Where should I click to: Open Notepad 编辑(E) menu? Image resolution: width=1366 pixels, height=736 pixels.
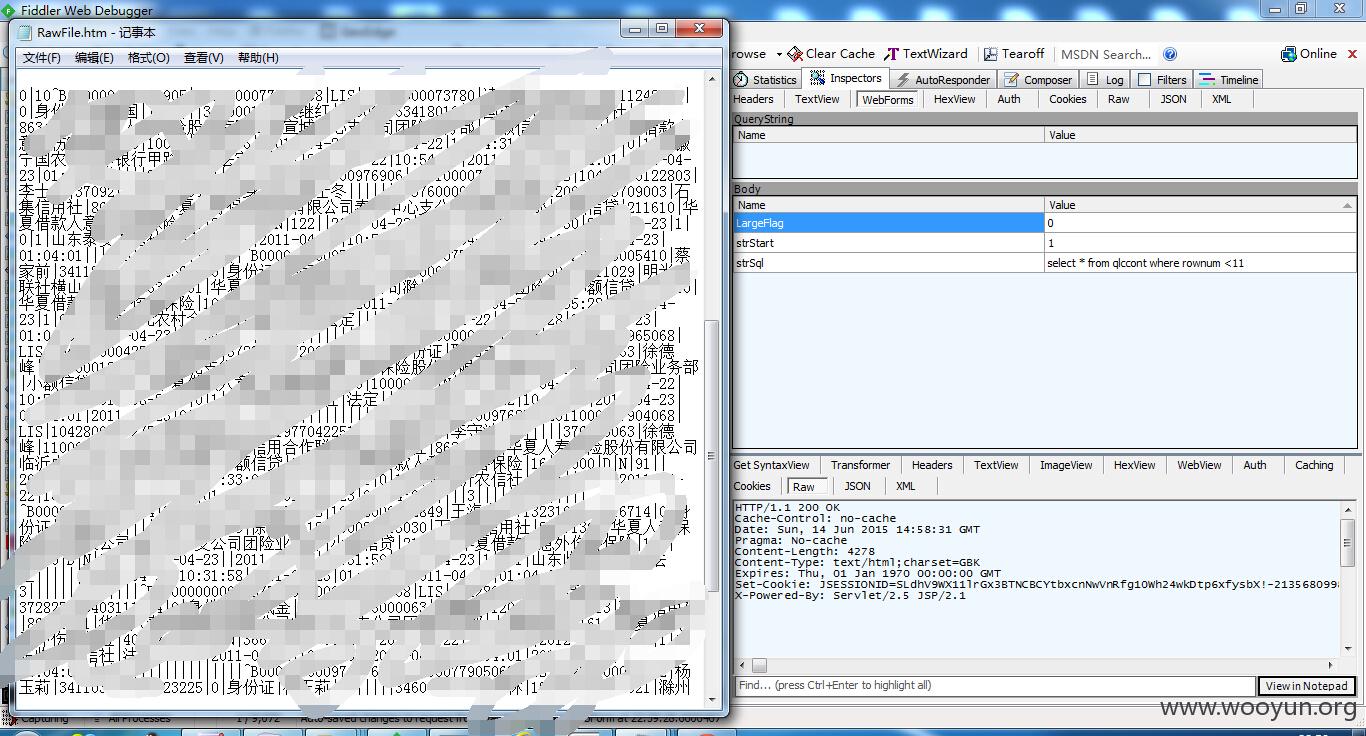[x=94, y=58]
